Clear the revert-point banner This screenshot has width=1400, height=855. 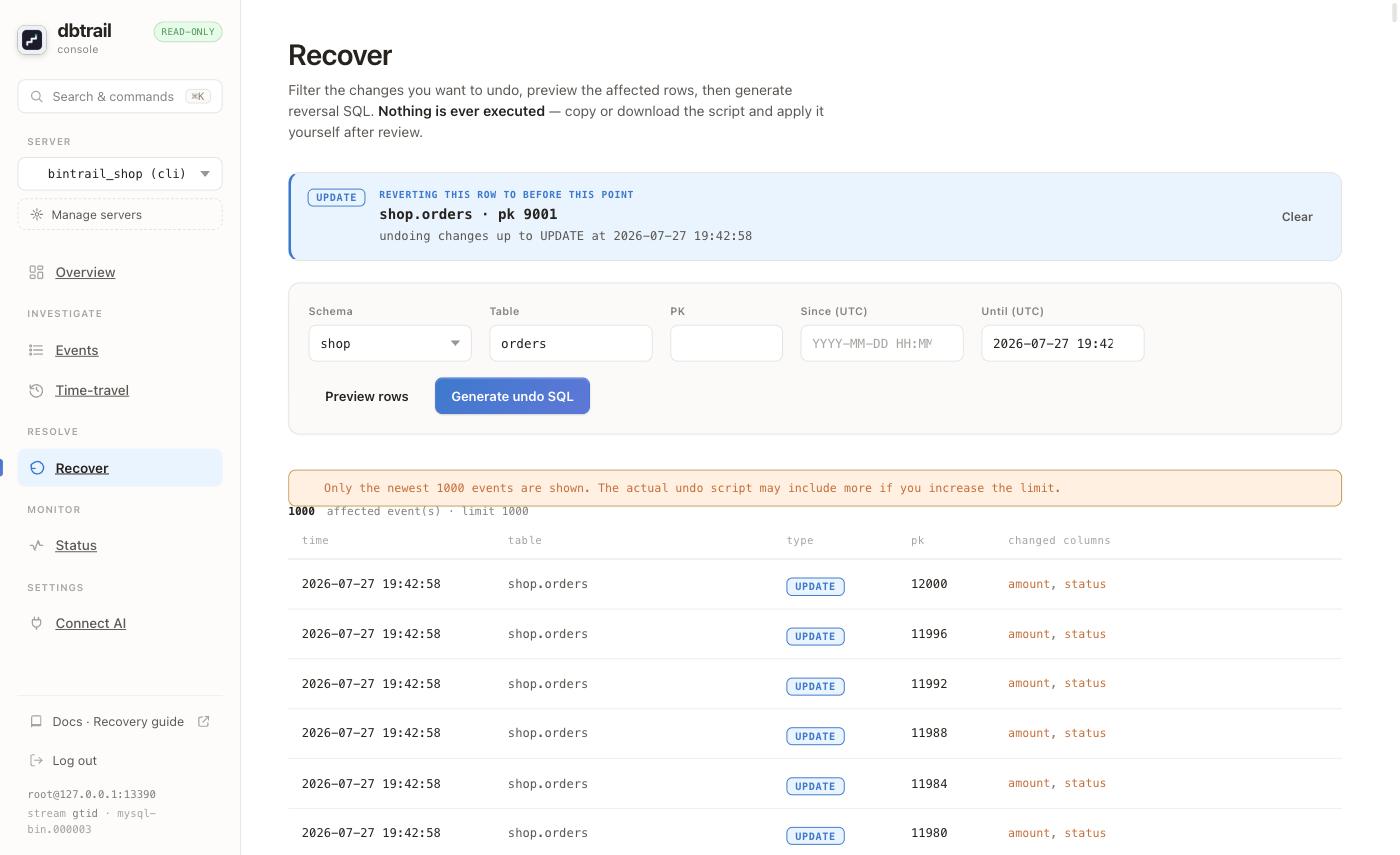coord(1297,217)
